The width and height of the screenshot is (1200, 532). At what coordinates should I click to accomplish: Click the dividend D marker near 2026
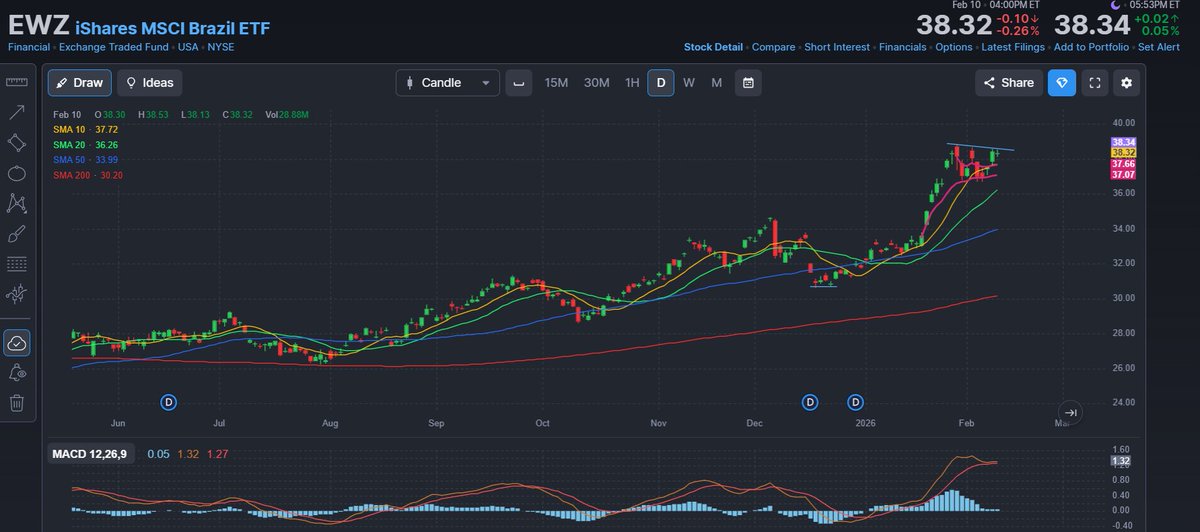(x=856, y=402)
